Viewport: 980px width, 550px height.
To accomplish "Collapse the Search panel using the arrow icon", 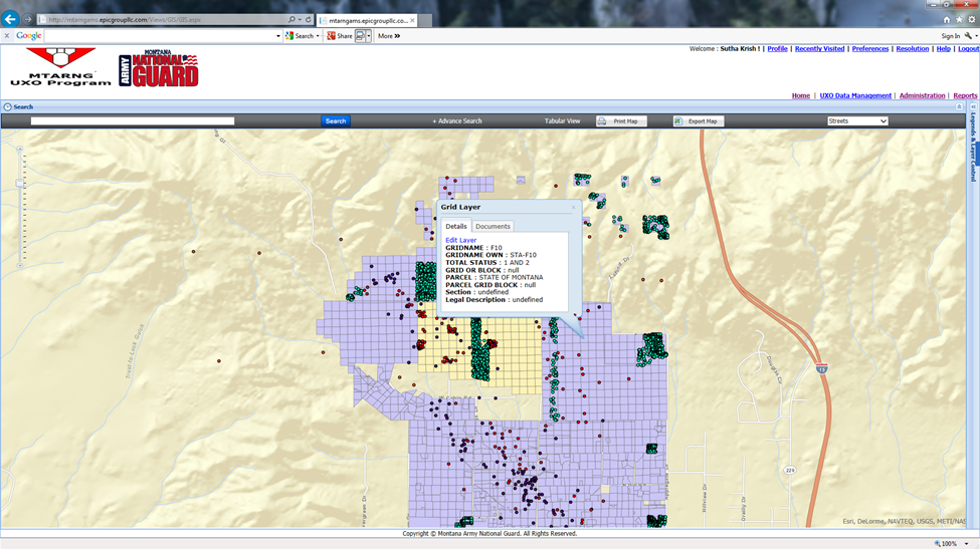I will pos(7,107).
